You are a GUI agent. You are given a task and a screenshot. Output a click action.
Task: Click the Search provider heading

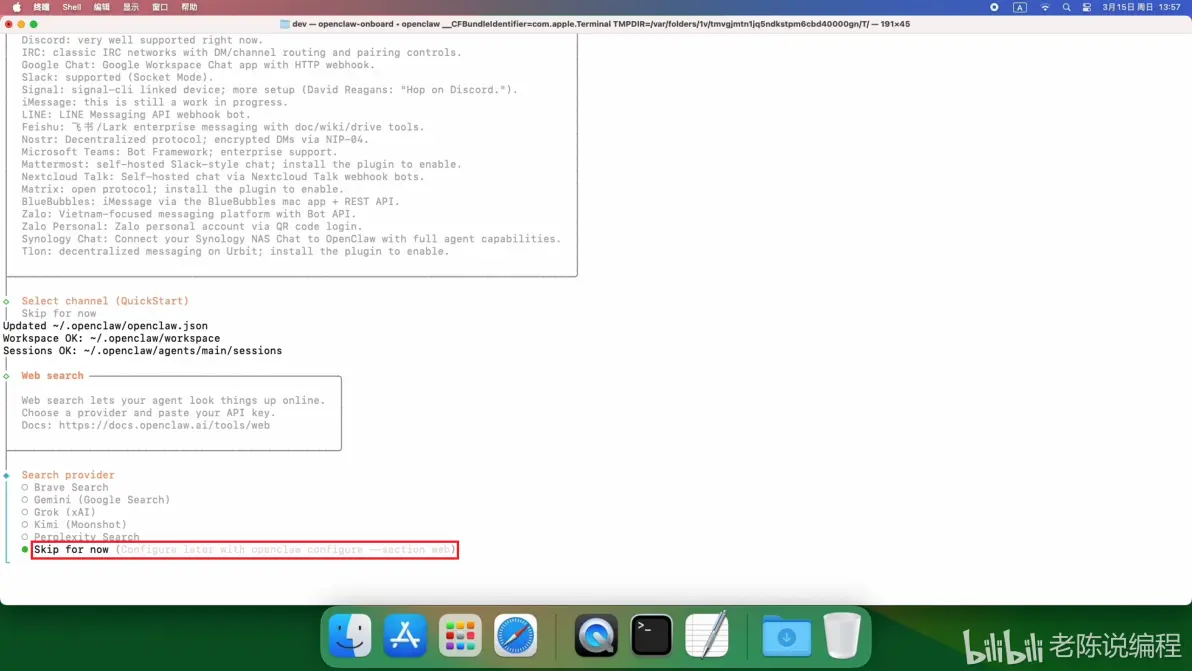[68, 475]
